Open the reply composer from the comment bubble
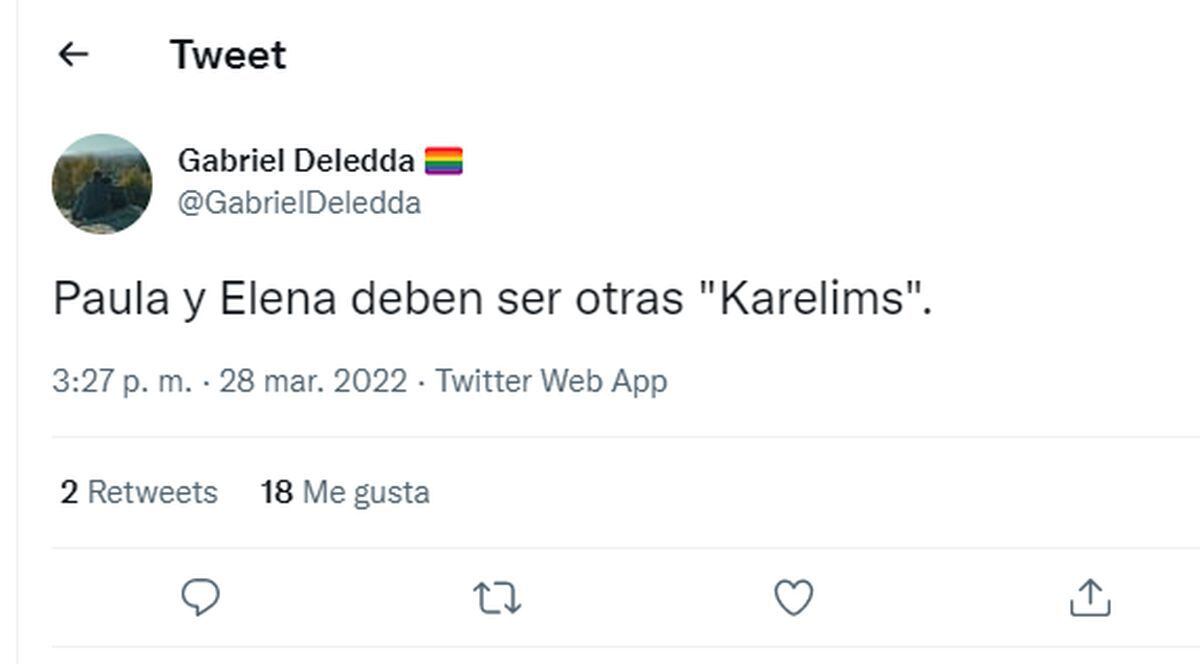The height and width of the screenshot is (664, 1200). pyautogui.click(x=200, y=597)
